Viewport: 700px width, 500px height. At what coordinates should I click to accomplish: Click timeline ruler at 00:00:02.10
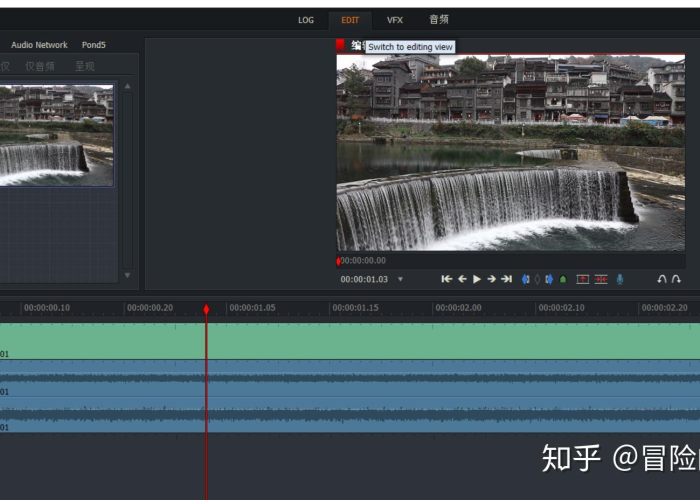pos(561,308)
